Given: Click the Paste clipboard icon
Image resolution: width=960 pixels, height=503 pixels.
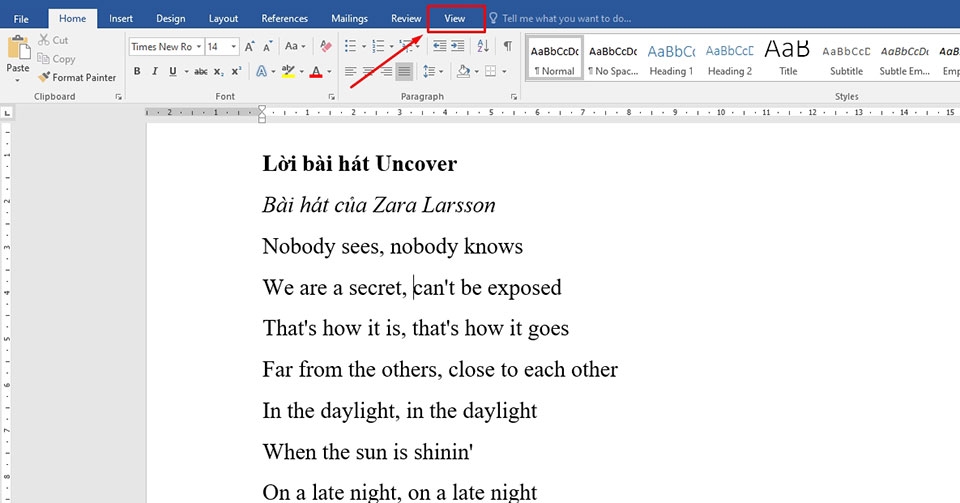Looking at the screenshot, I should click(x=18, y=47).
